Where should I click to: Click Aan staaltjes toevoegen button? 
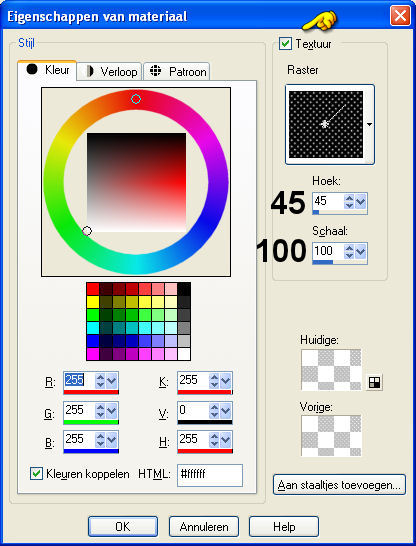(339, 485)
